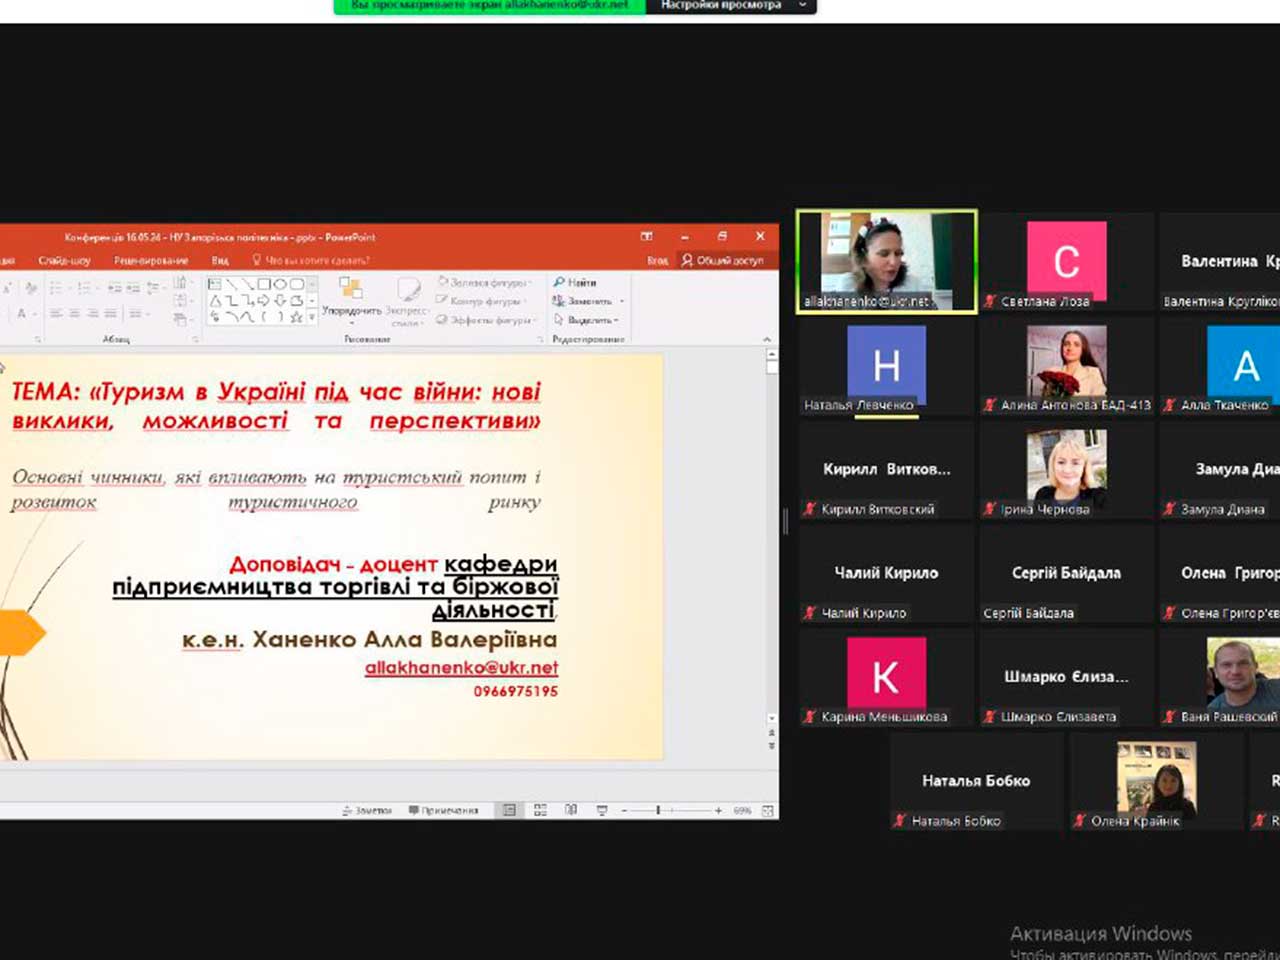Click the zoom in plus icon

point(718,810)
